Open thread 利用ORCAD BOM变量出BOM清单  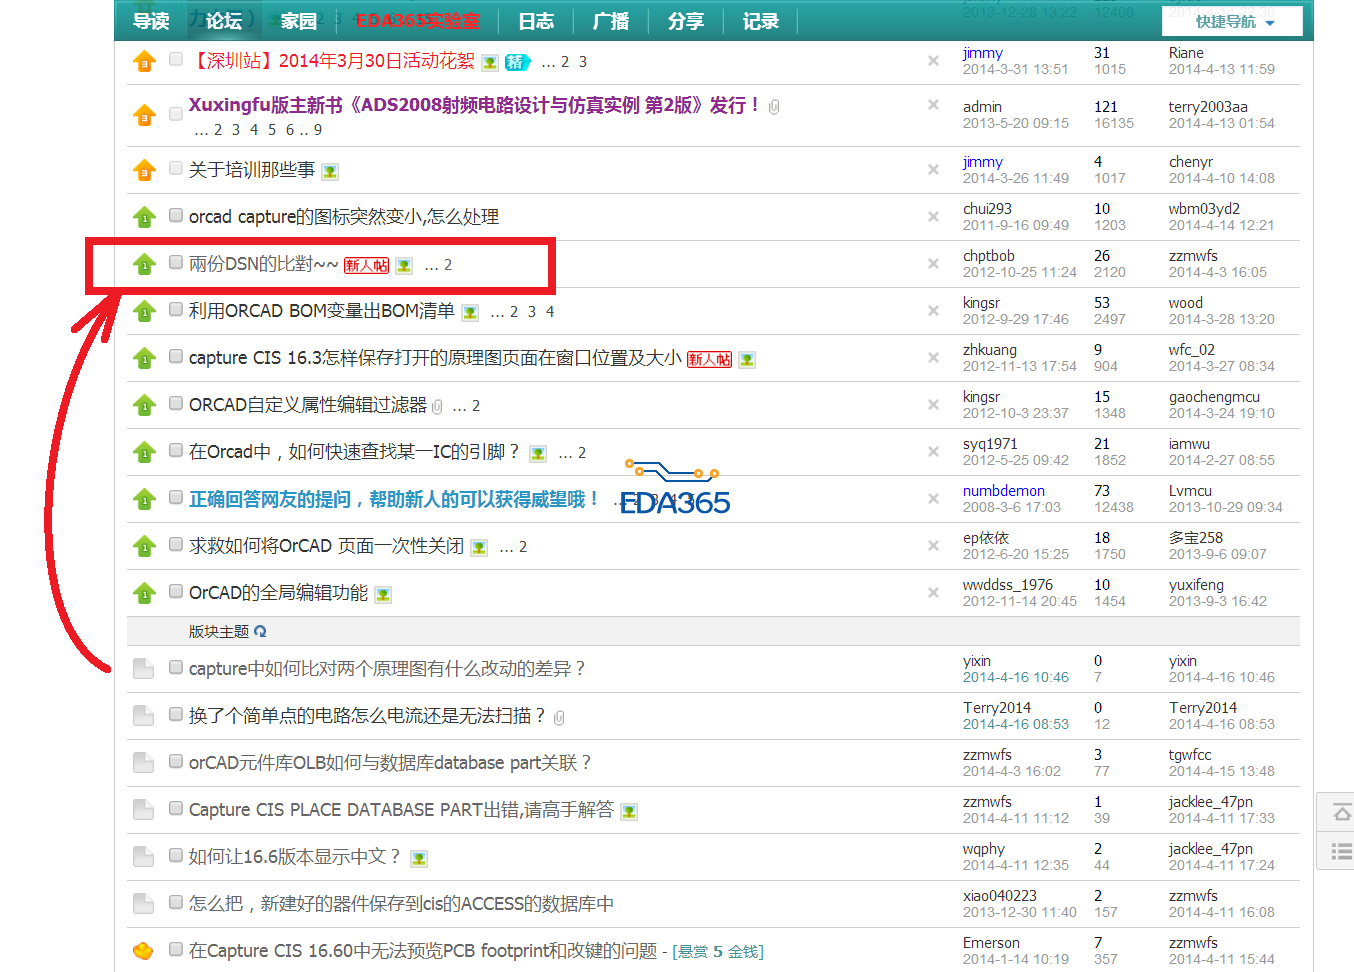[x=322, y=311]
